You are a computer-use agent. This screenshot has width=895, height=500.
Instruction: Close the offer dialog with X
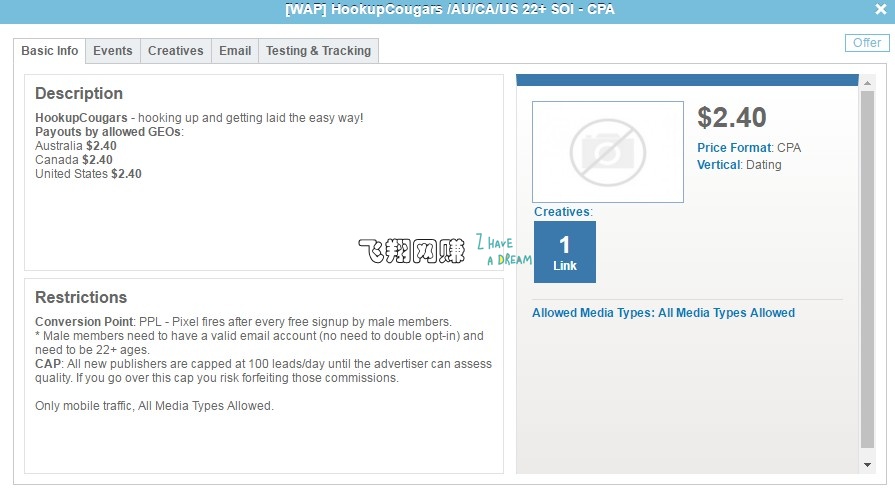click(879, 10)
